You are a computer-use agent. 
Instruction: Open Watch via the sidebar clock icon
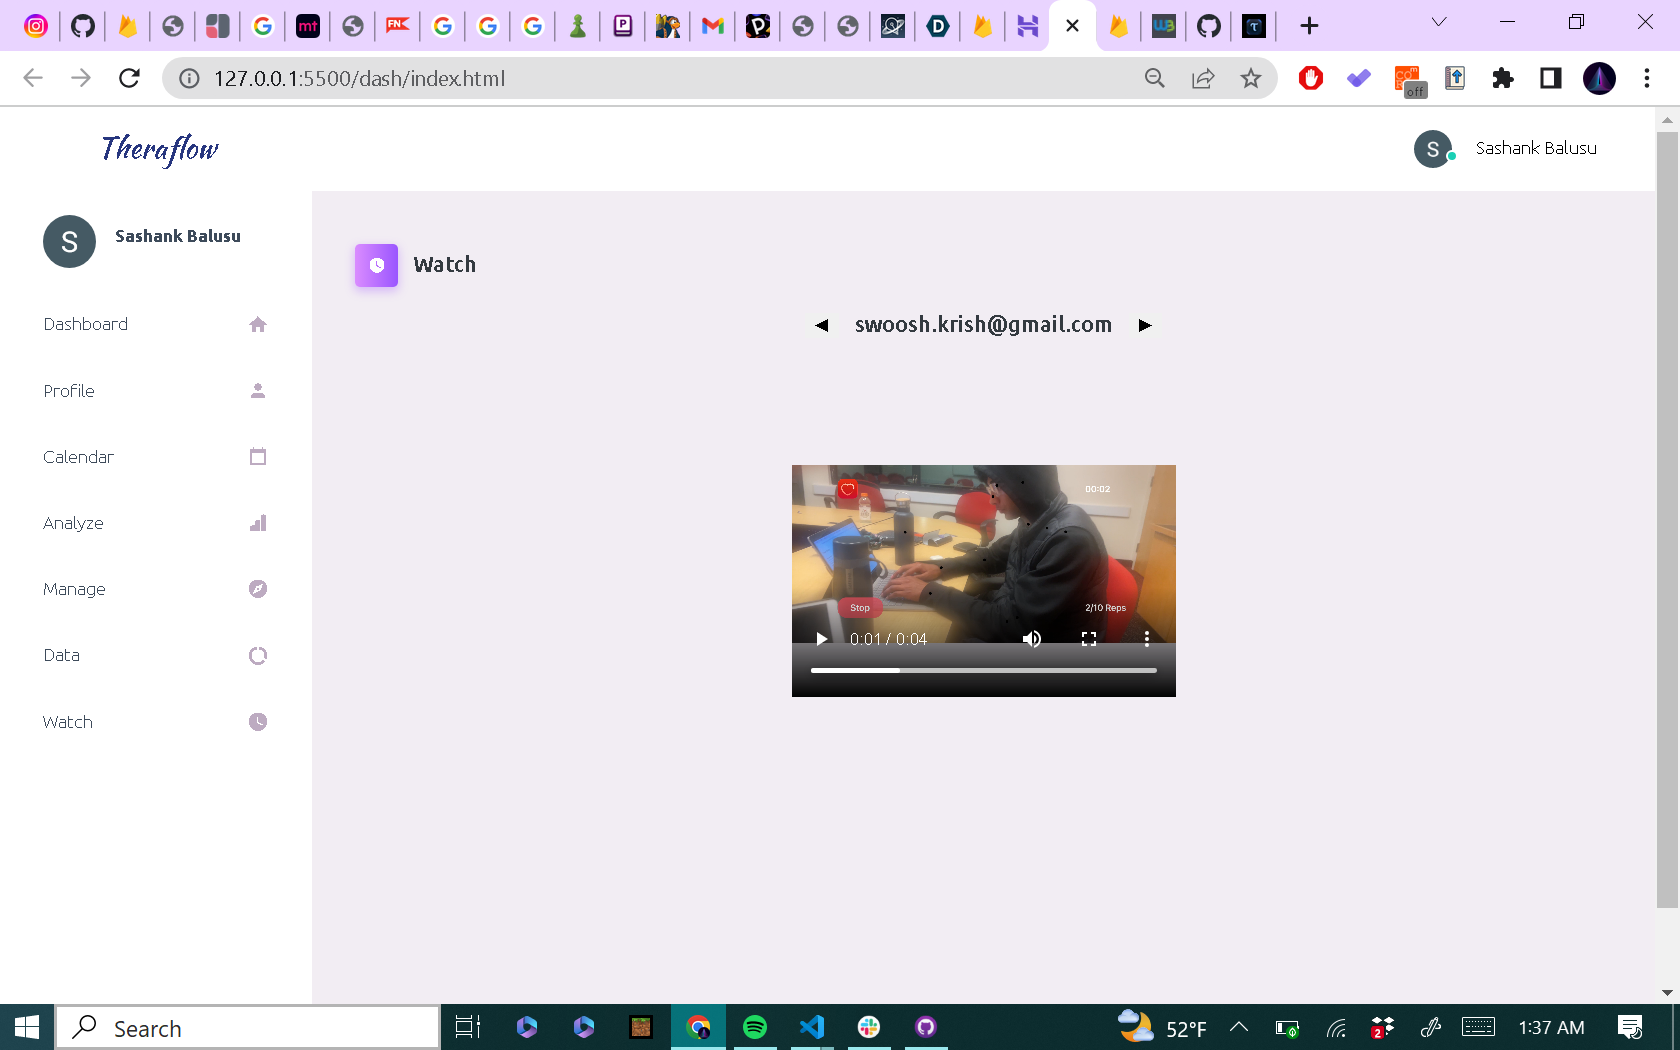(258, 722)
